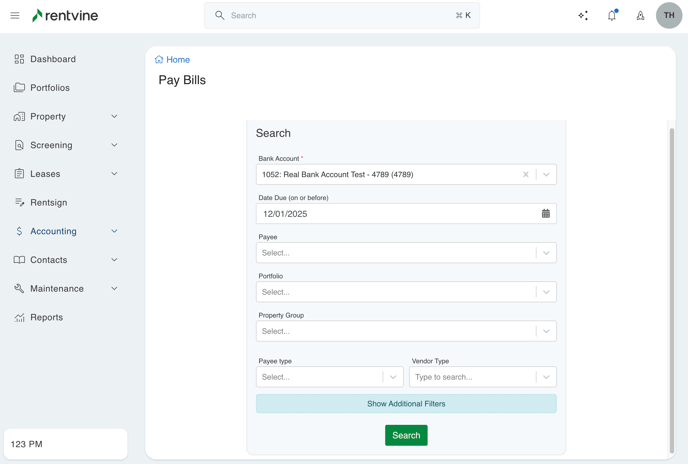Screen dimensions: 688x464
Task: Open the Payee dropdown
Action: [405, 253]
